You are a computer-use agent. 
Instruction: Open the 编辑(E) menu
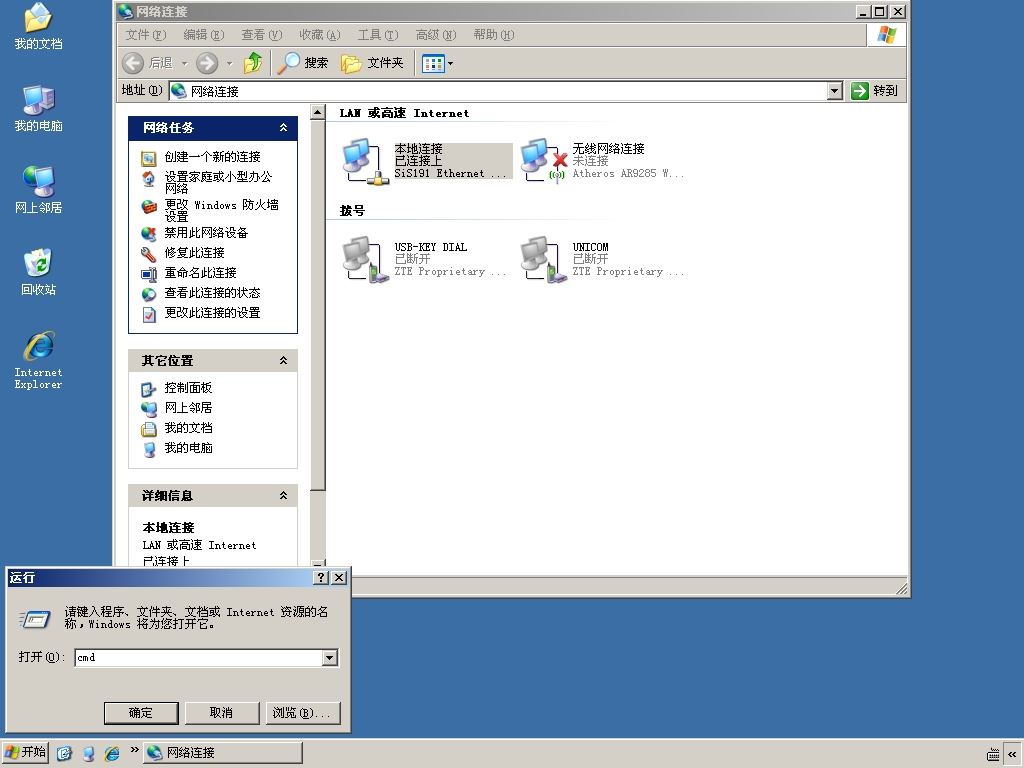click(204, 35)
